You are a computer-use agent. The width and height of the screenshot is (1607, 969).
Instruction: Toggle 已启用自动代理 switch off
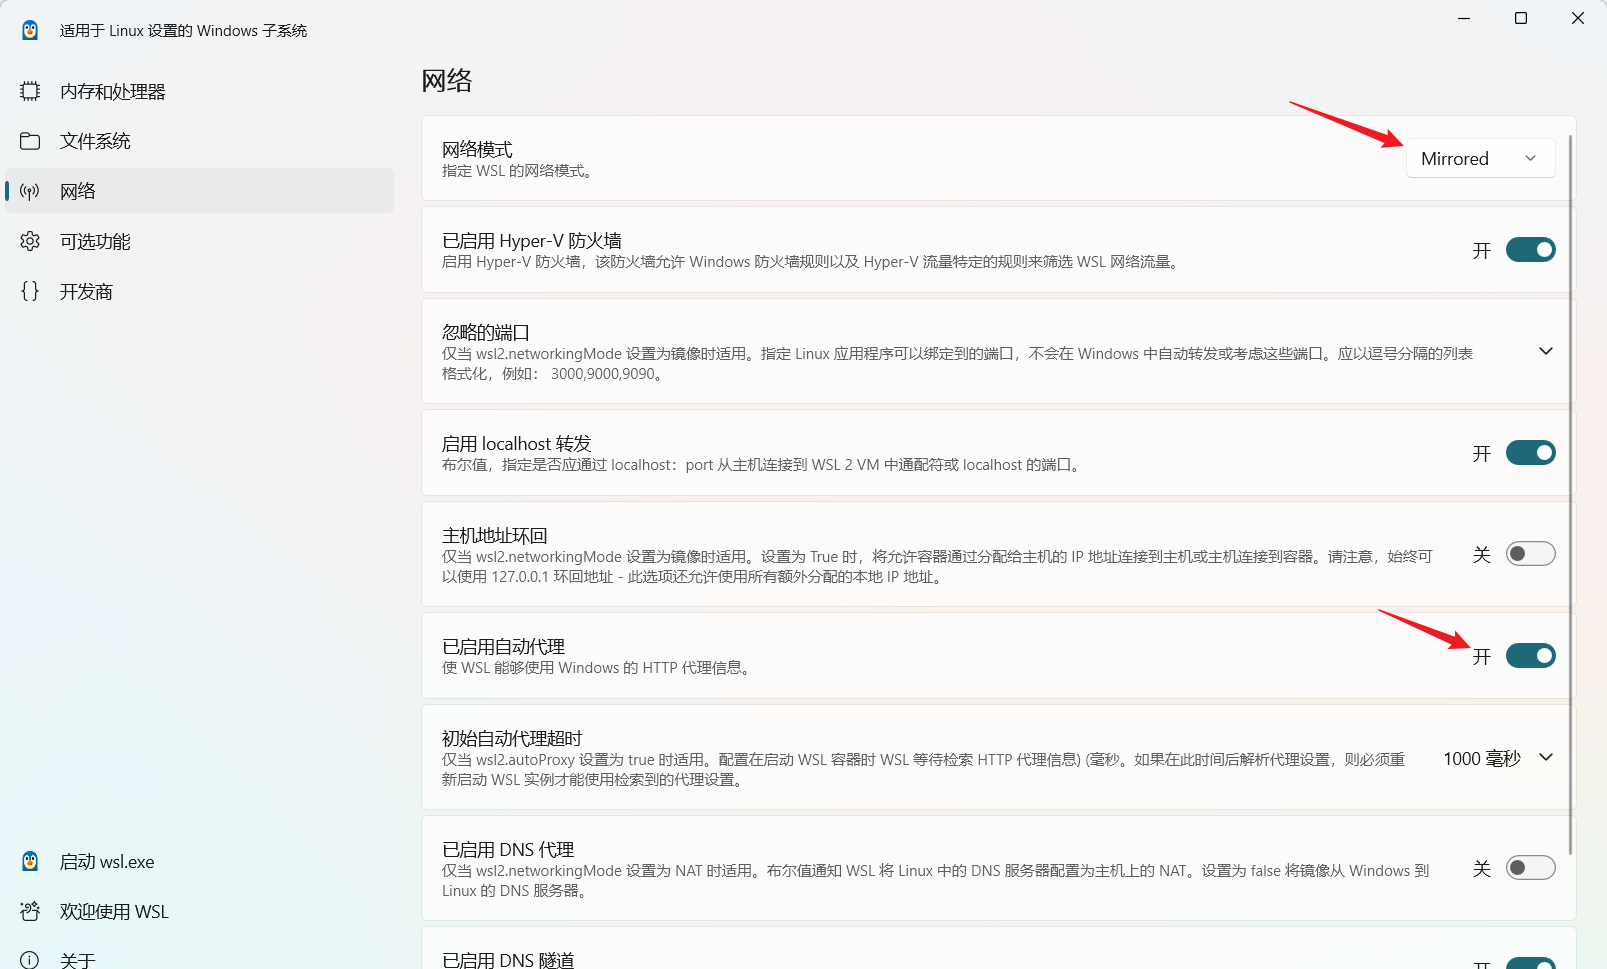tap(1530, 656)
